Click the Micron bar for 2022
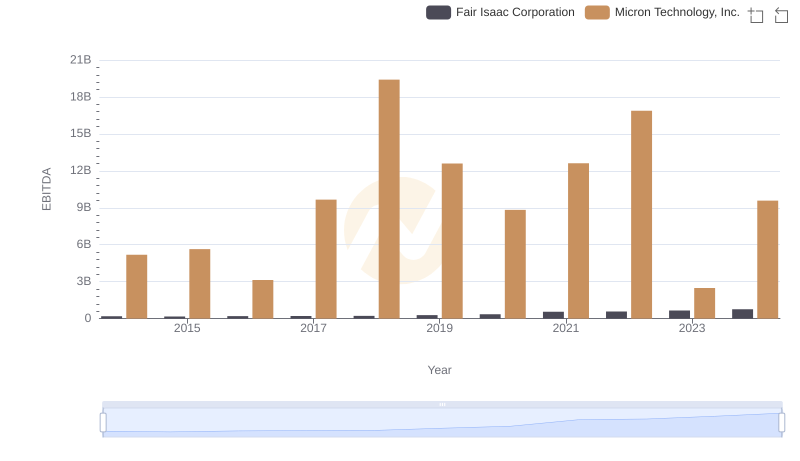The width and height of the screenshot is (800, 461). 641,215
